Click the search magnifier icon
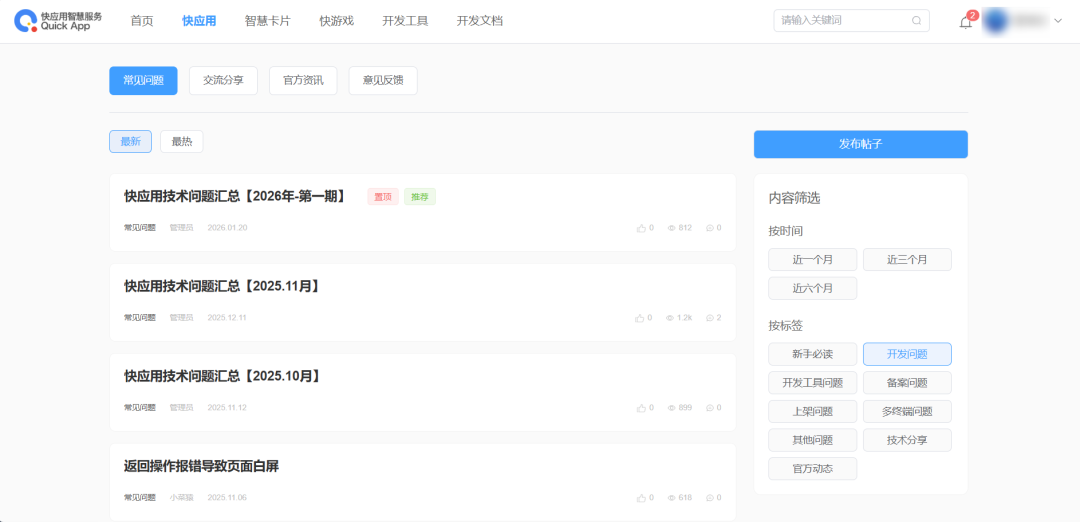This screenshot has height=522, width=1080. coord(916,21)
